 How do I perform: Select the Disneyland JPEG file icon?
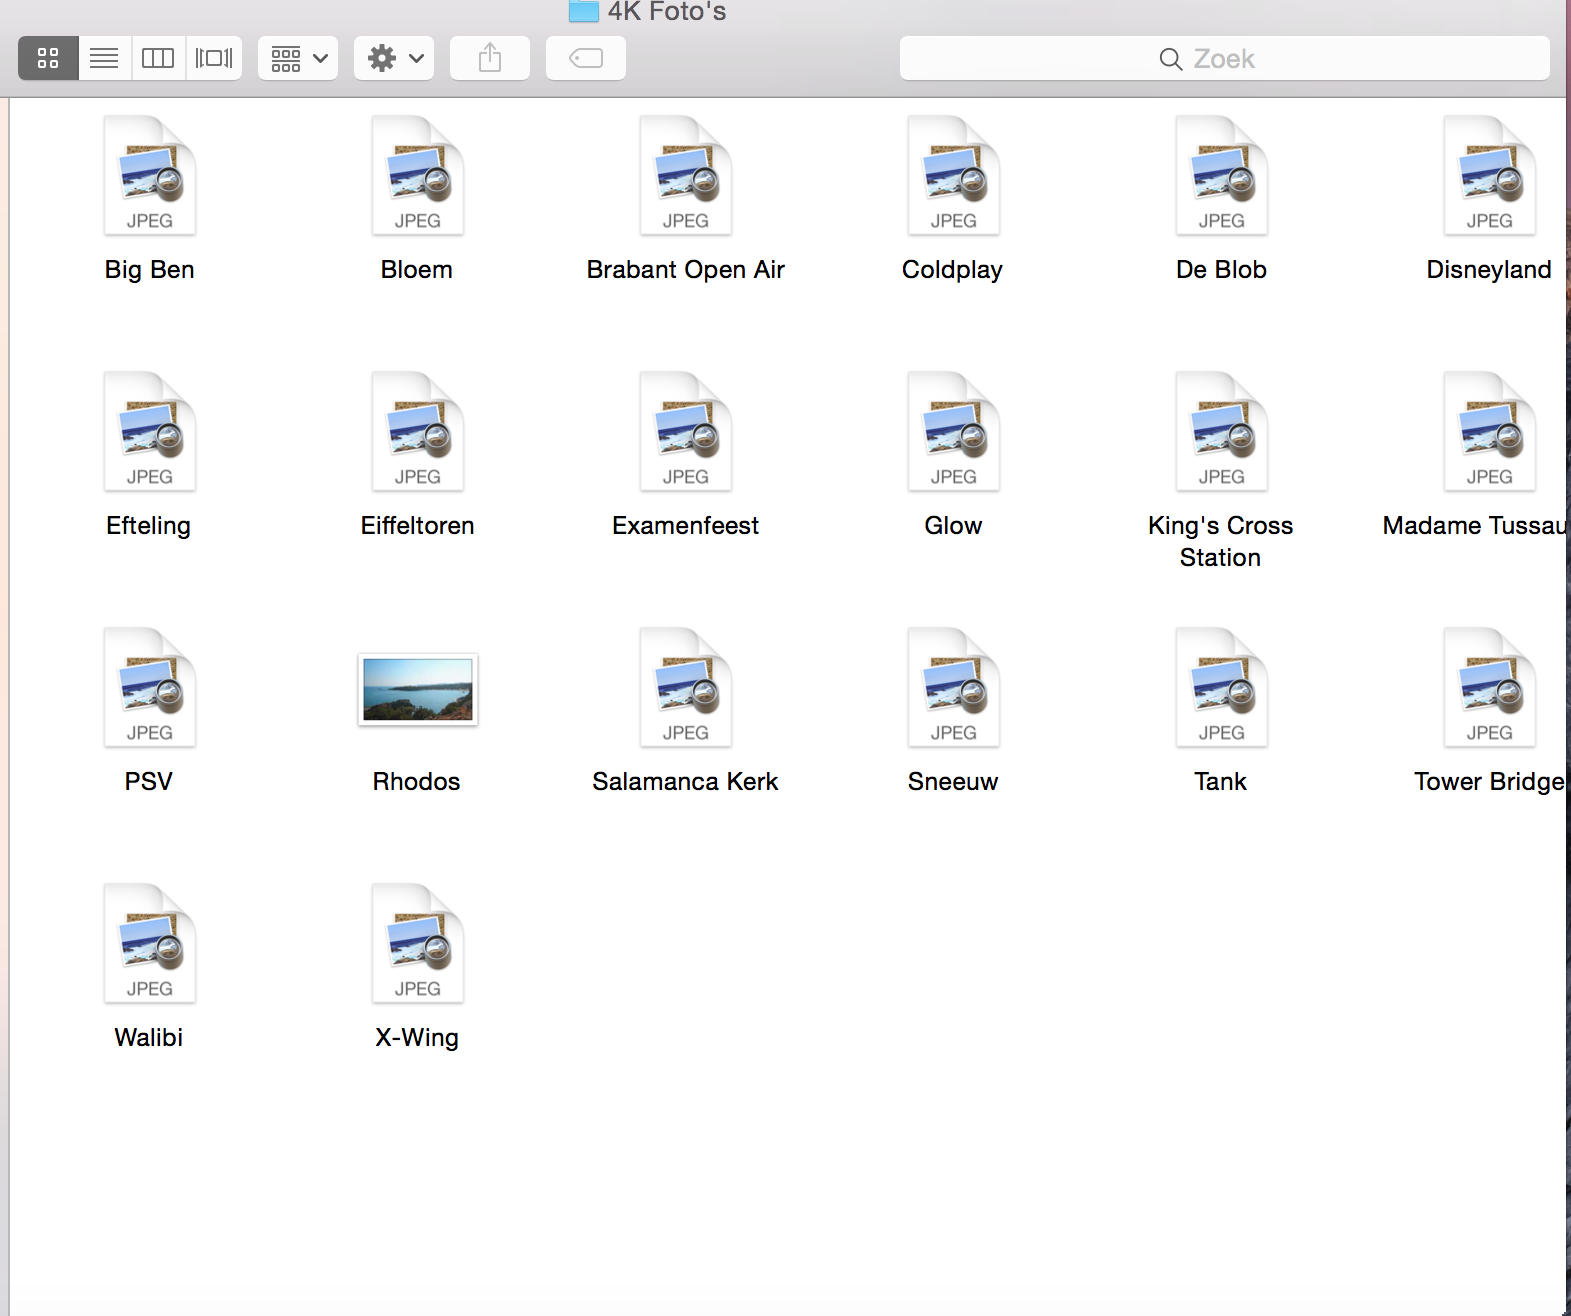tap(1490, 175)
